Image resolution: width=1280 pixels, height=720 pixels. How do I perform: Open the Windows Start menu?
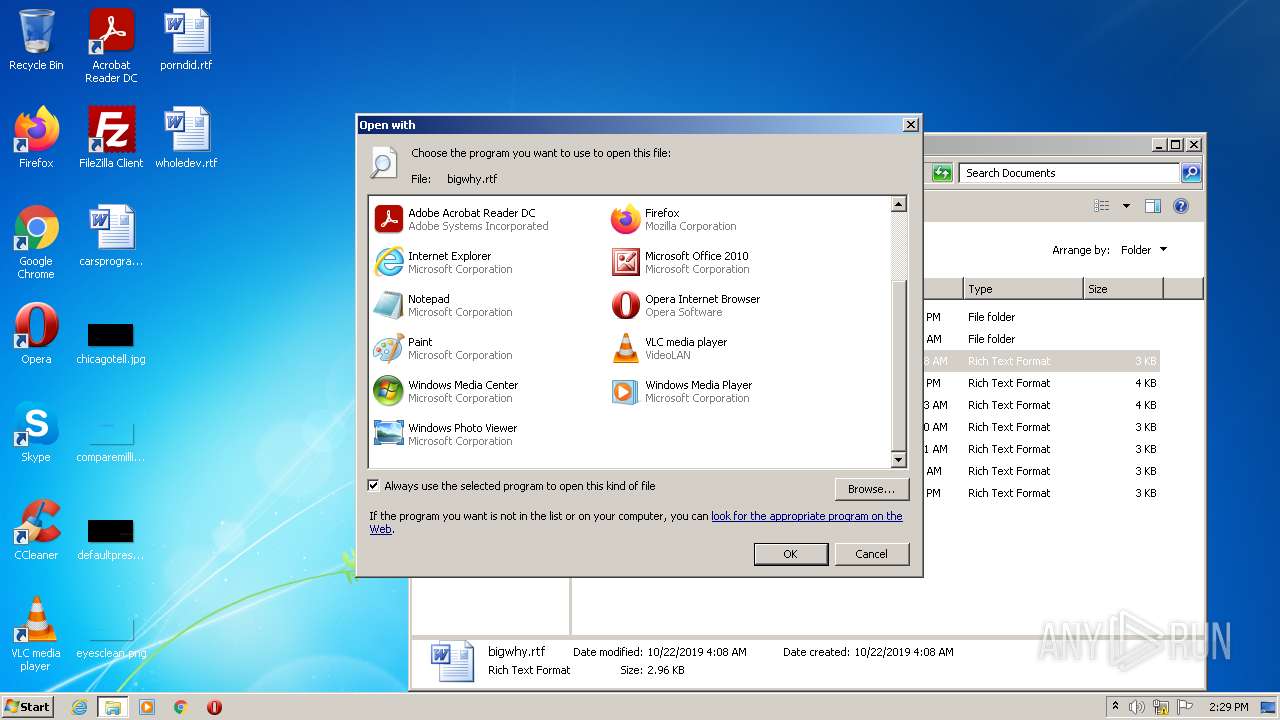point(28,706)
